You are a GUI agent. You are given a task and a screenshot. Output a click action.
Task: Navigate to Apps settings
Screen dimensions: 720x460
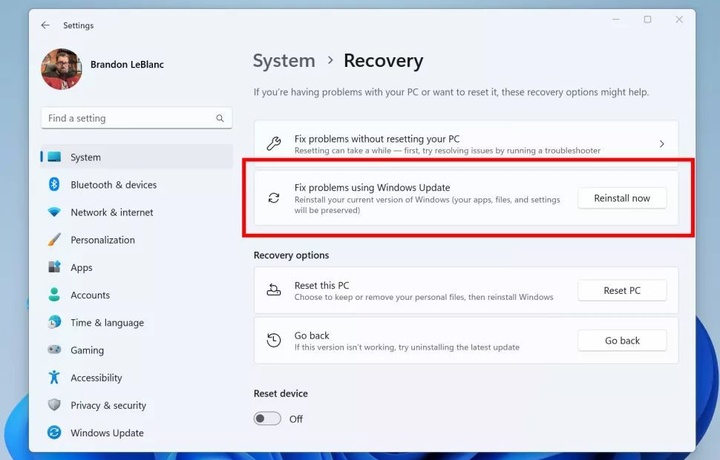click(136, 267)
